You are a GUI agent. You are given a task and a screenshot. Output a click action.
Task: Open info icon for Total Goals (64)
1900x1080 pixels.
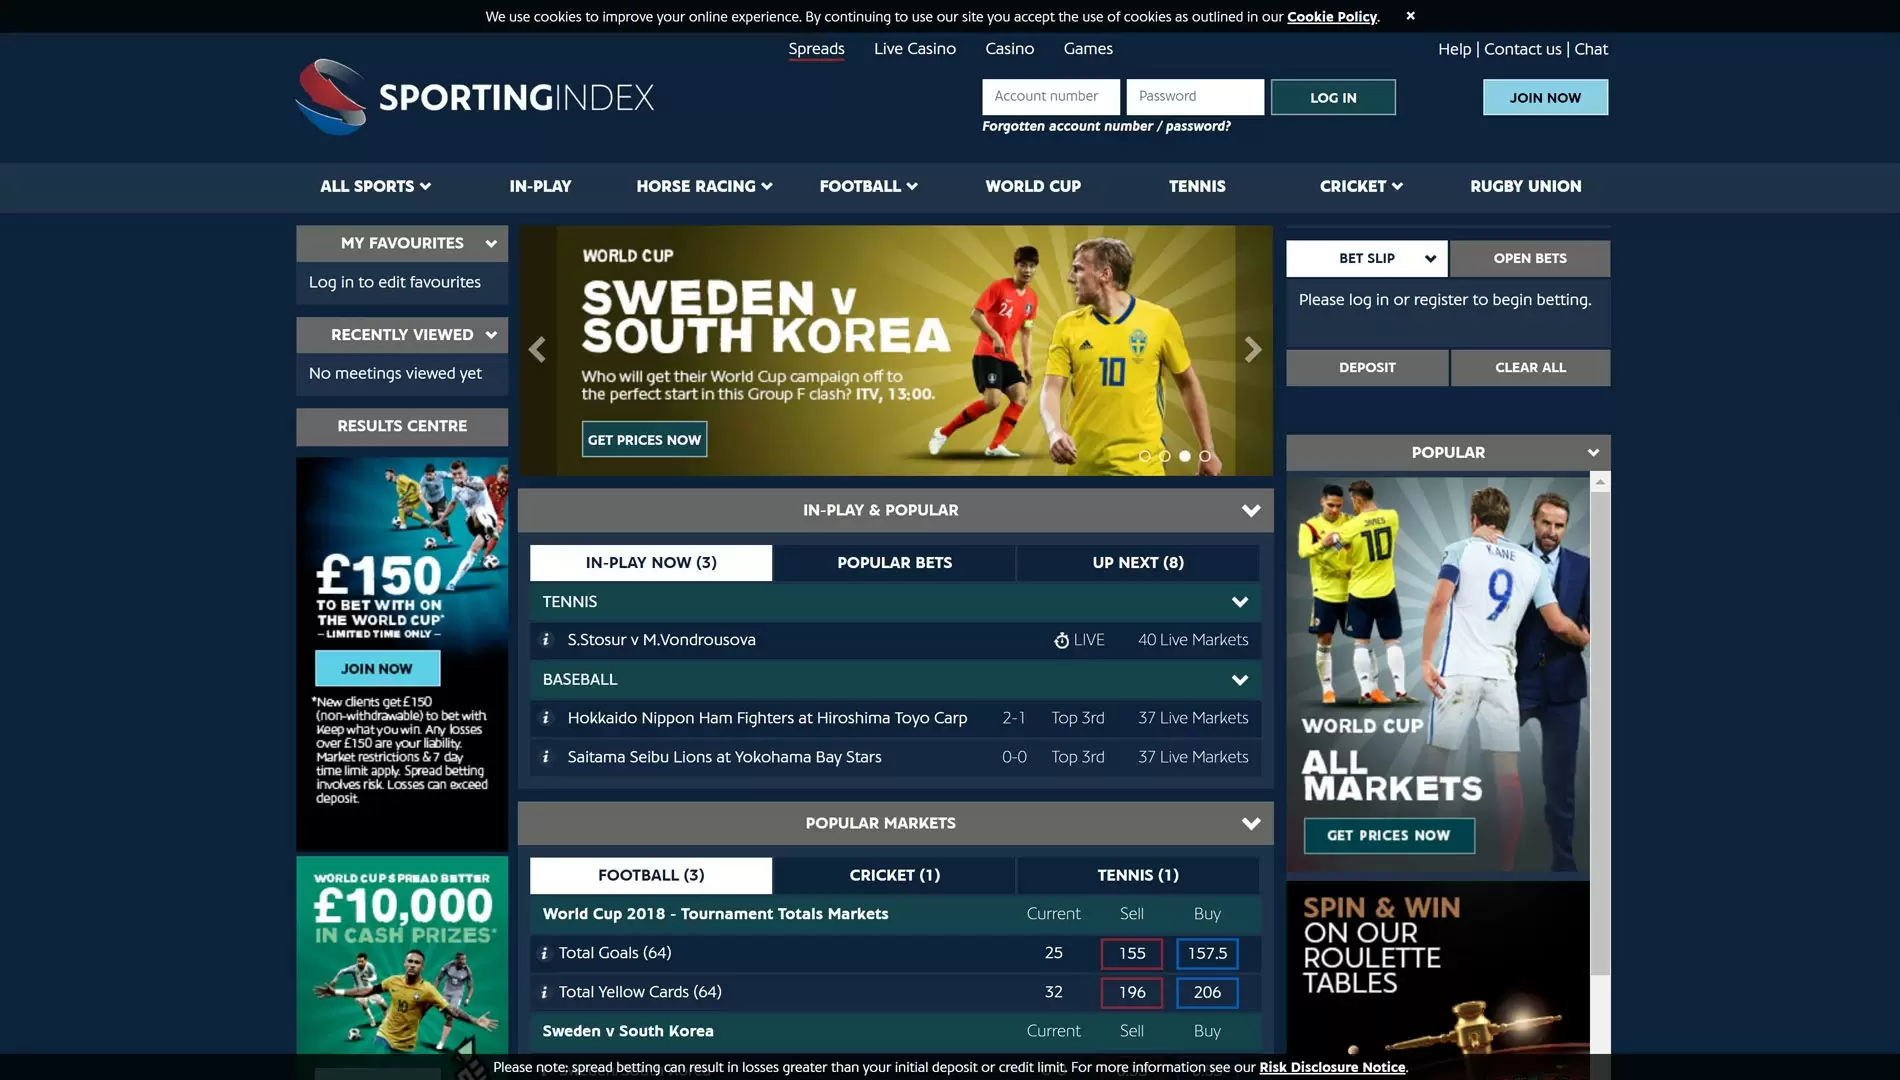pos(544,953)
